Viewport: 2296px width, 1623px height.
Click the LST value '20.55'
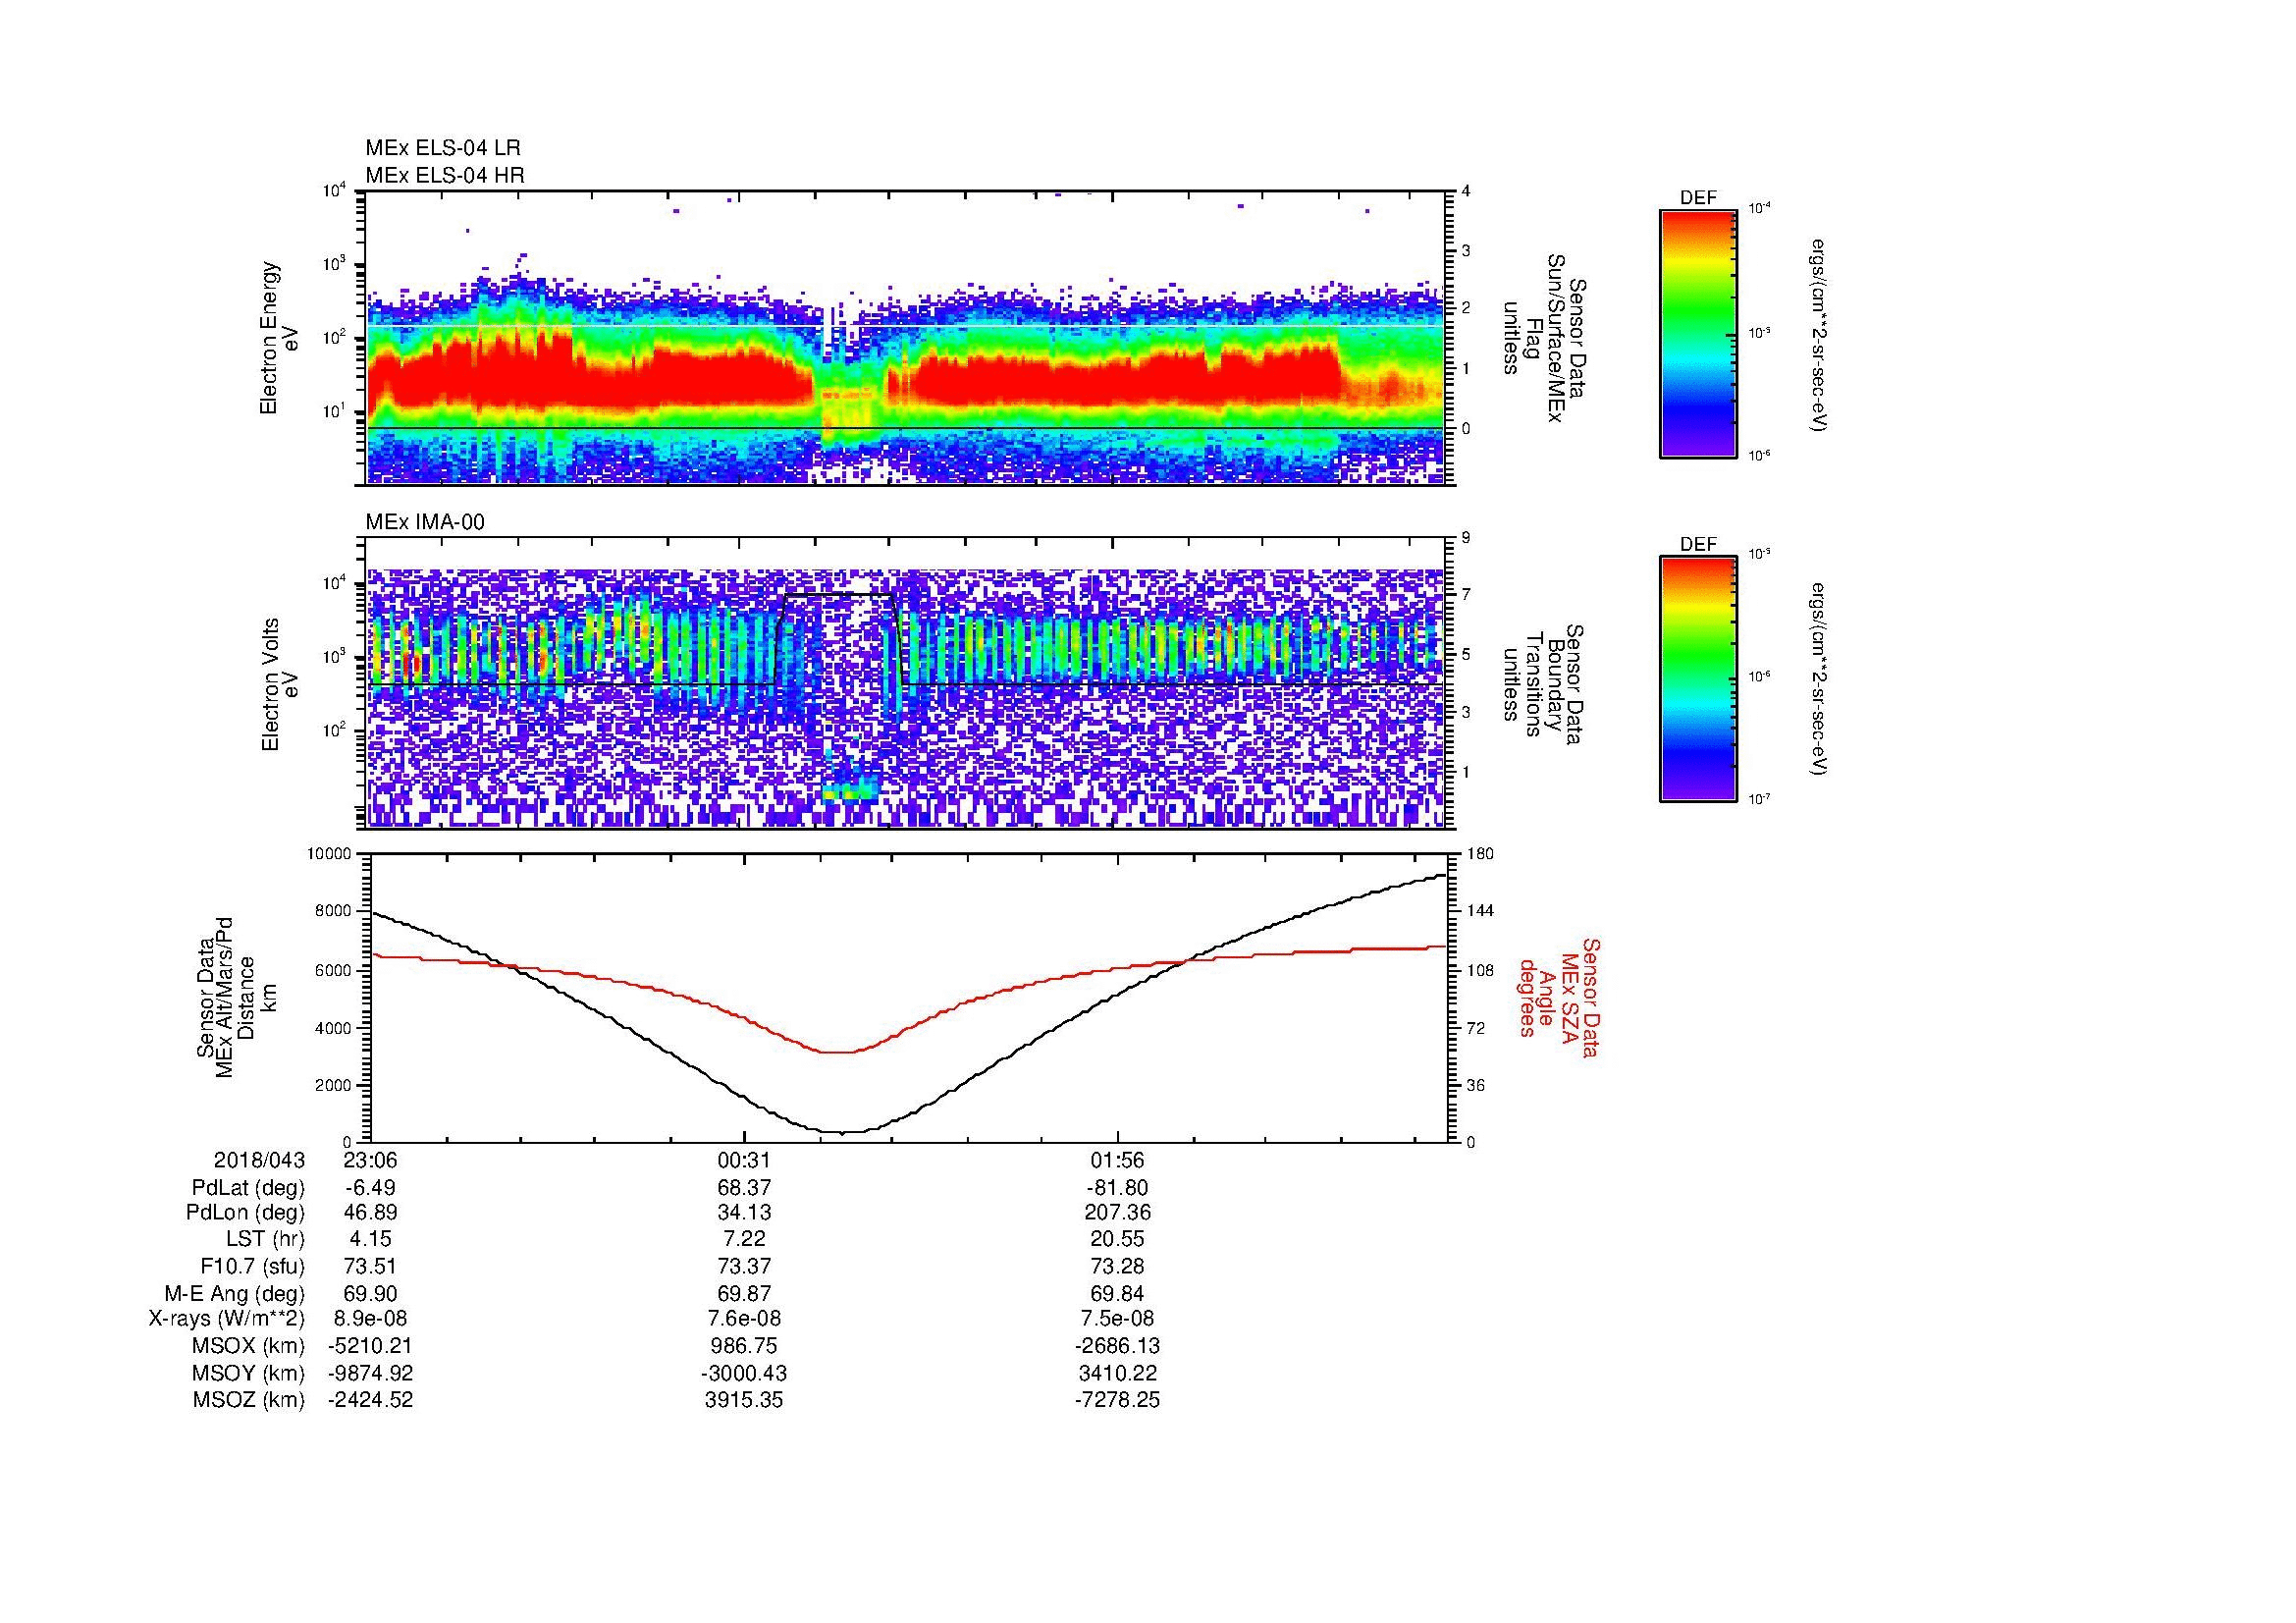(x=1118, y=1240)
